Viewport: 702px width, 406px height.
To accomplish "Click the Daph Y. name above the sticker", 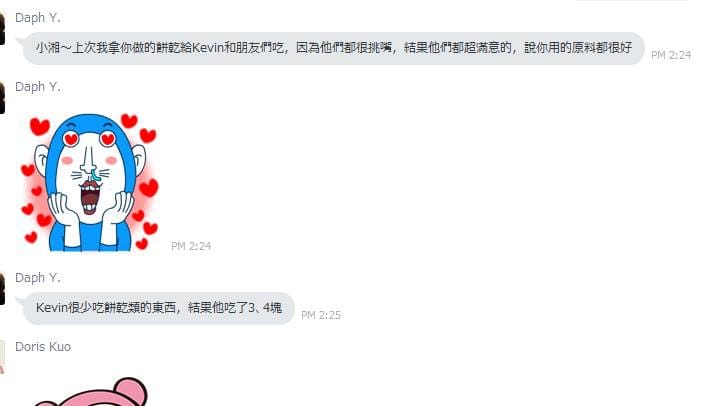I will (38, 87).
